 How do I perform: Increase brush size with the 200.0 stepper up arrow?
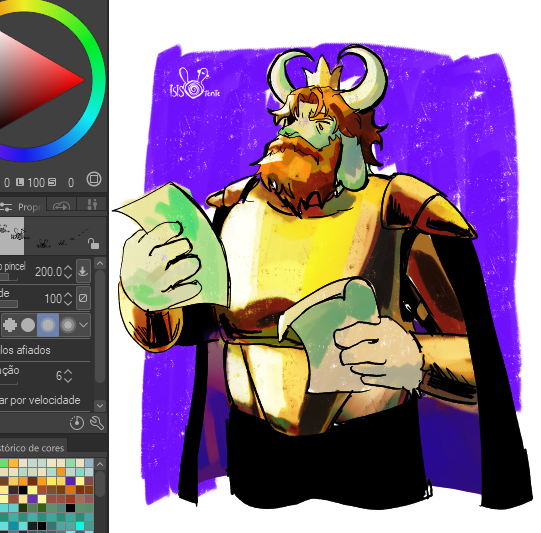pyautogui.click(x=68, y=268)
